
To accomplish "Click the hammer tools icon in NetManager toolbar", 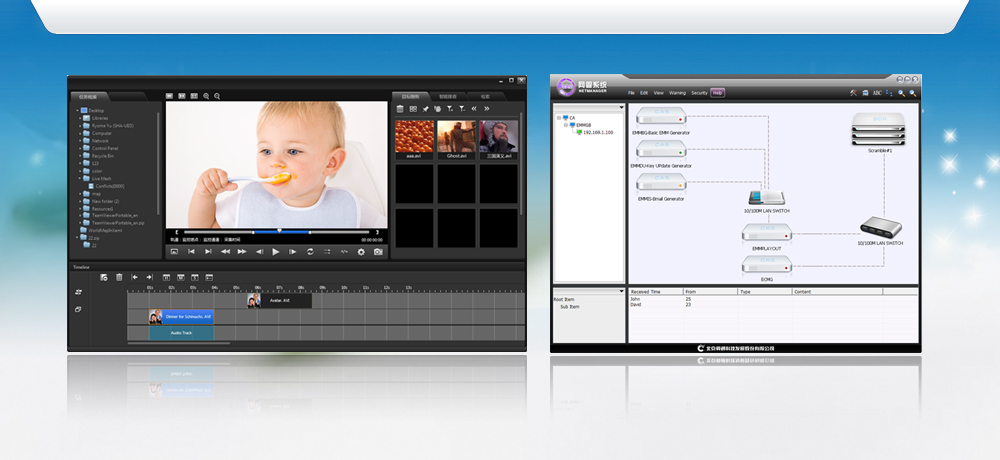I will (853, 93).
